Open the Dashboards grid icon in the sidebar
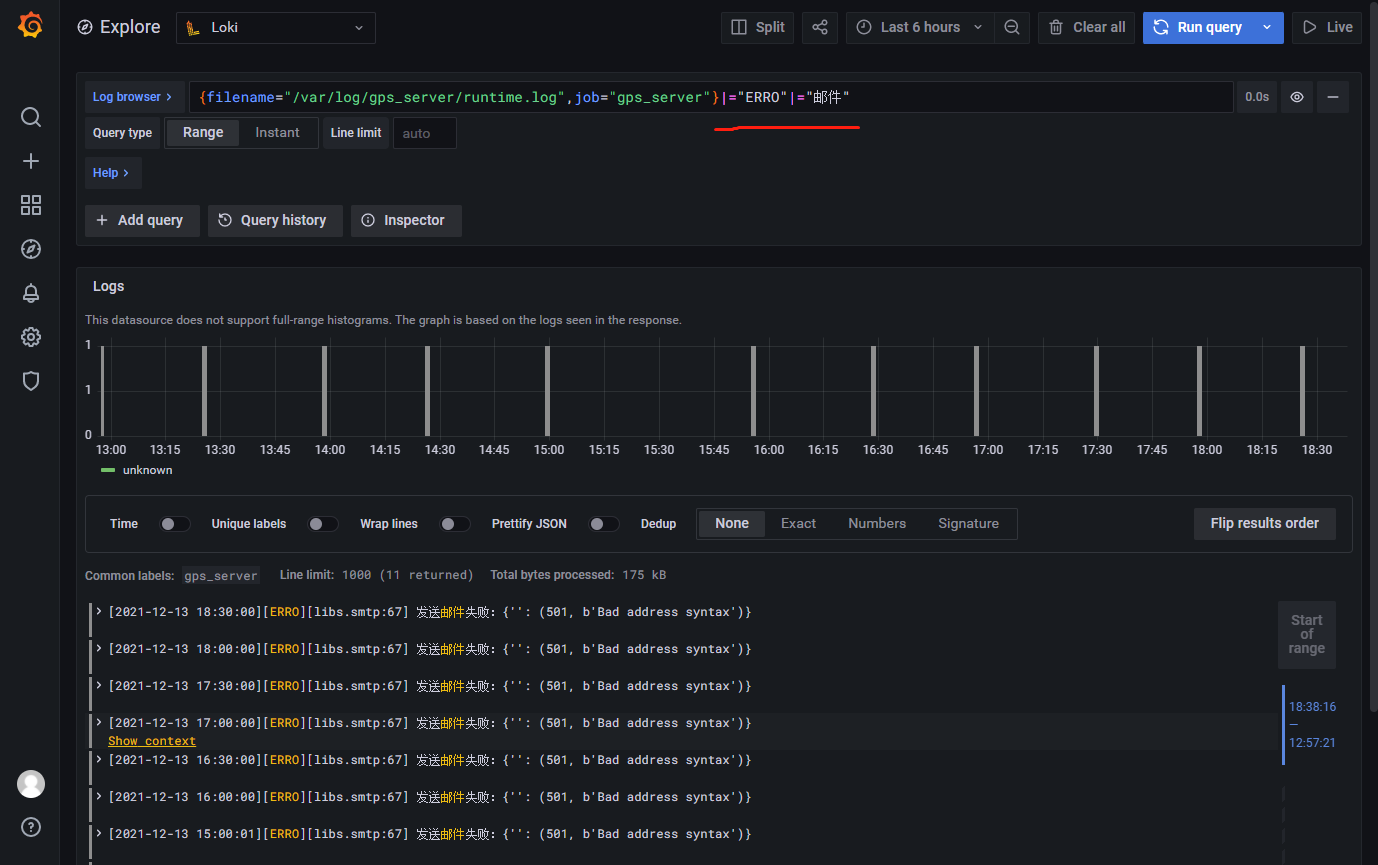1378x865 pixels. click(31, 205)
